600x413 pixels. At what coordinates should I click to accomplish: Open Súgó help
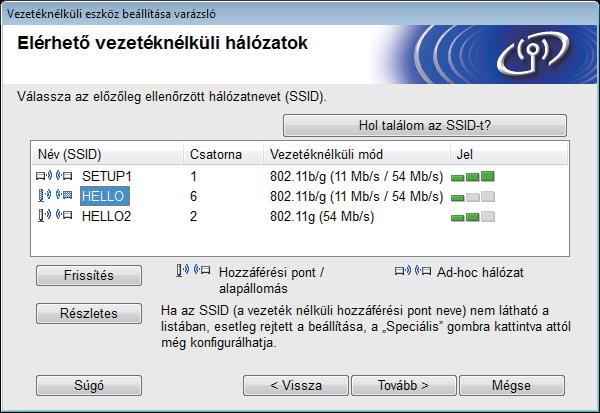click(x=89, y=385)
